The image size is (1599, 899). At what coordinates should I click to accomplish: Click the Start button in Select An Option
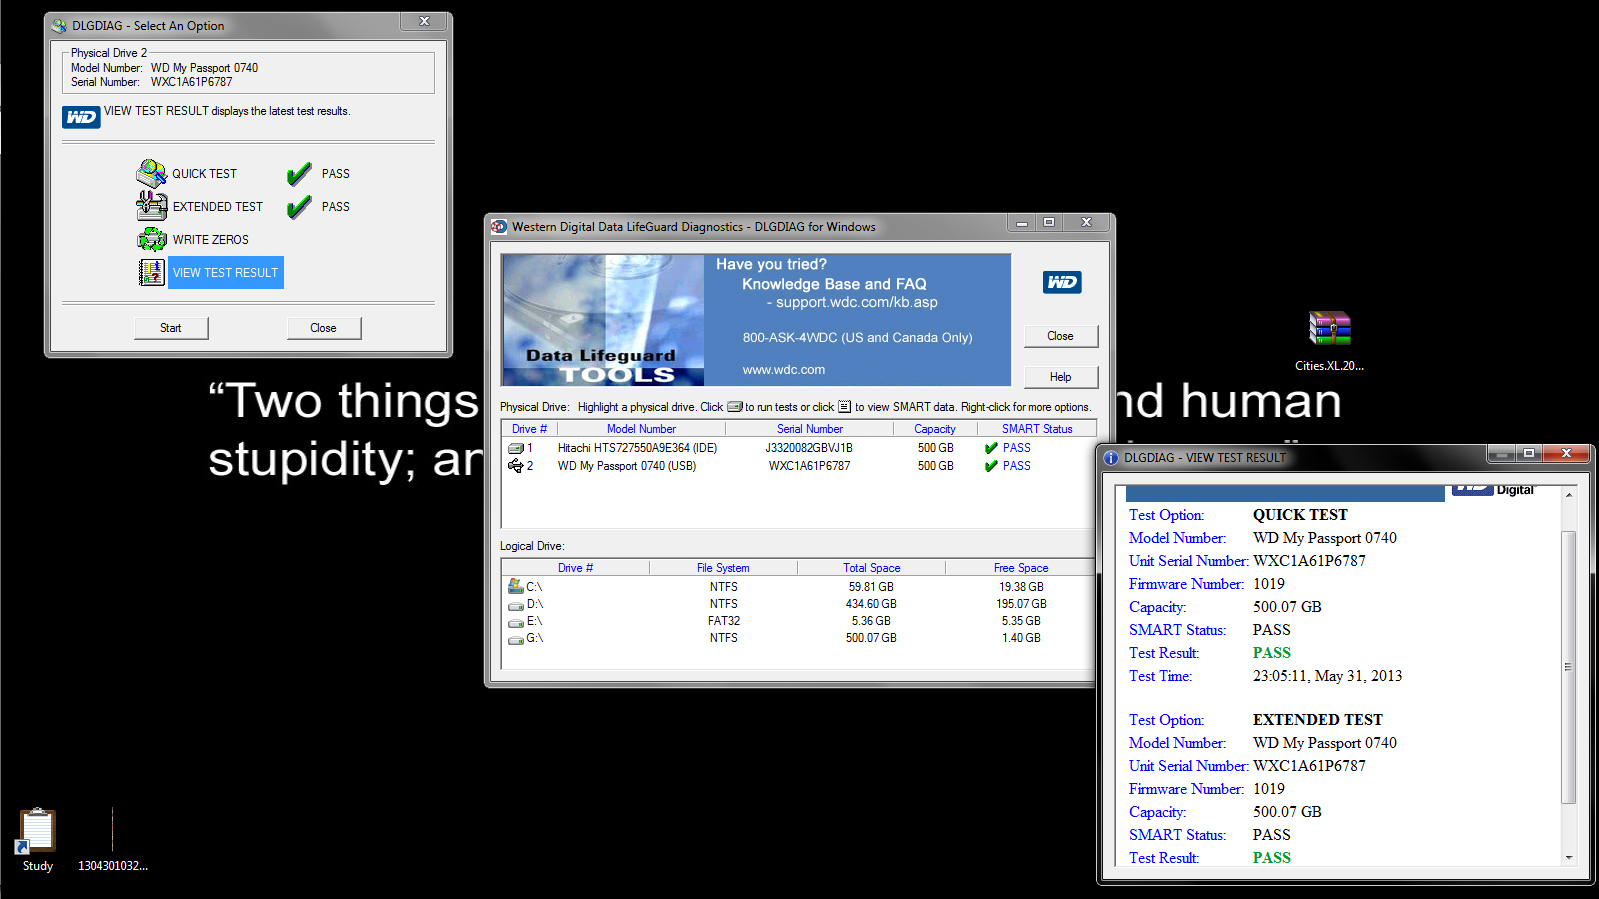[171, 328]
